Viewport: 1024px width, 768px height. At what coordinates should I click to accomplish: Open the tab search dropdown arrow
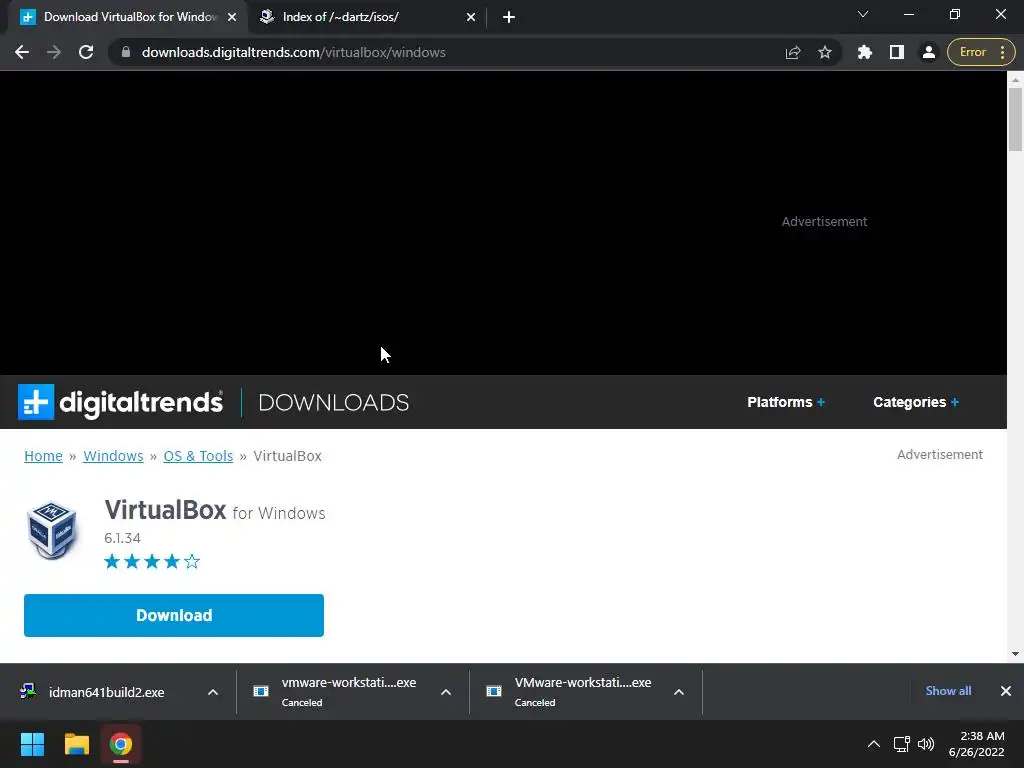click(863, 14)
